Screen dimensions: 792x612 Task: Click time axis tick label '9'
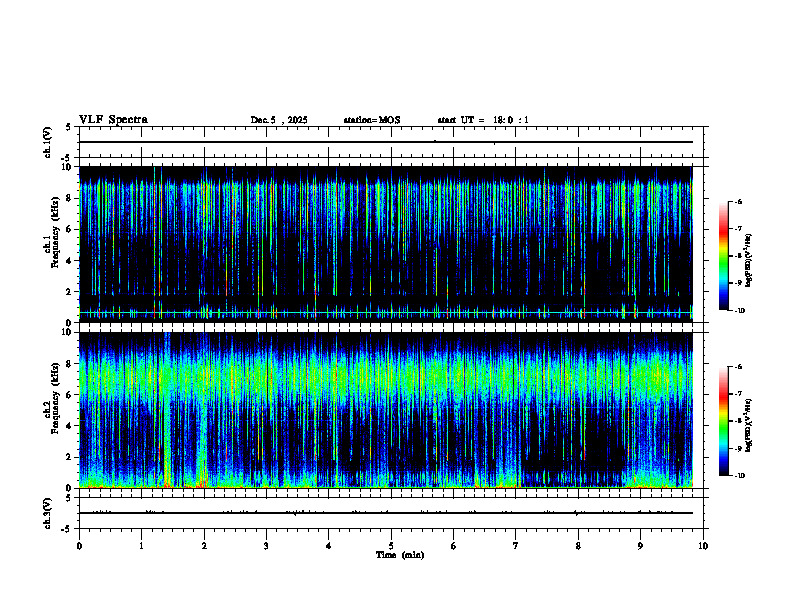640,546
